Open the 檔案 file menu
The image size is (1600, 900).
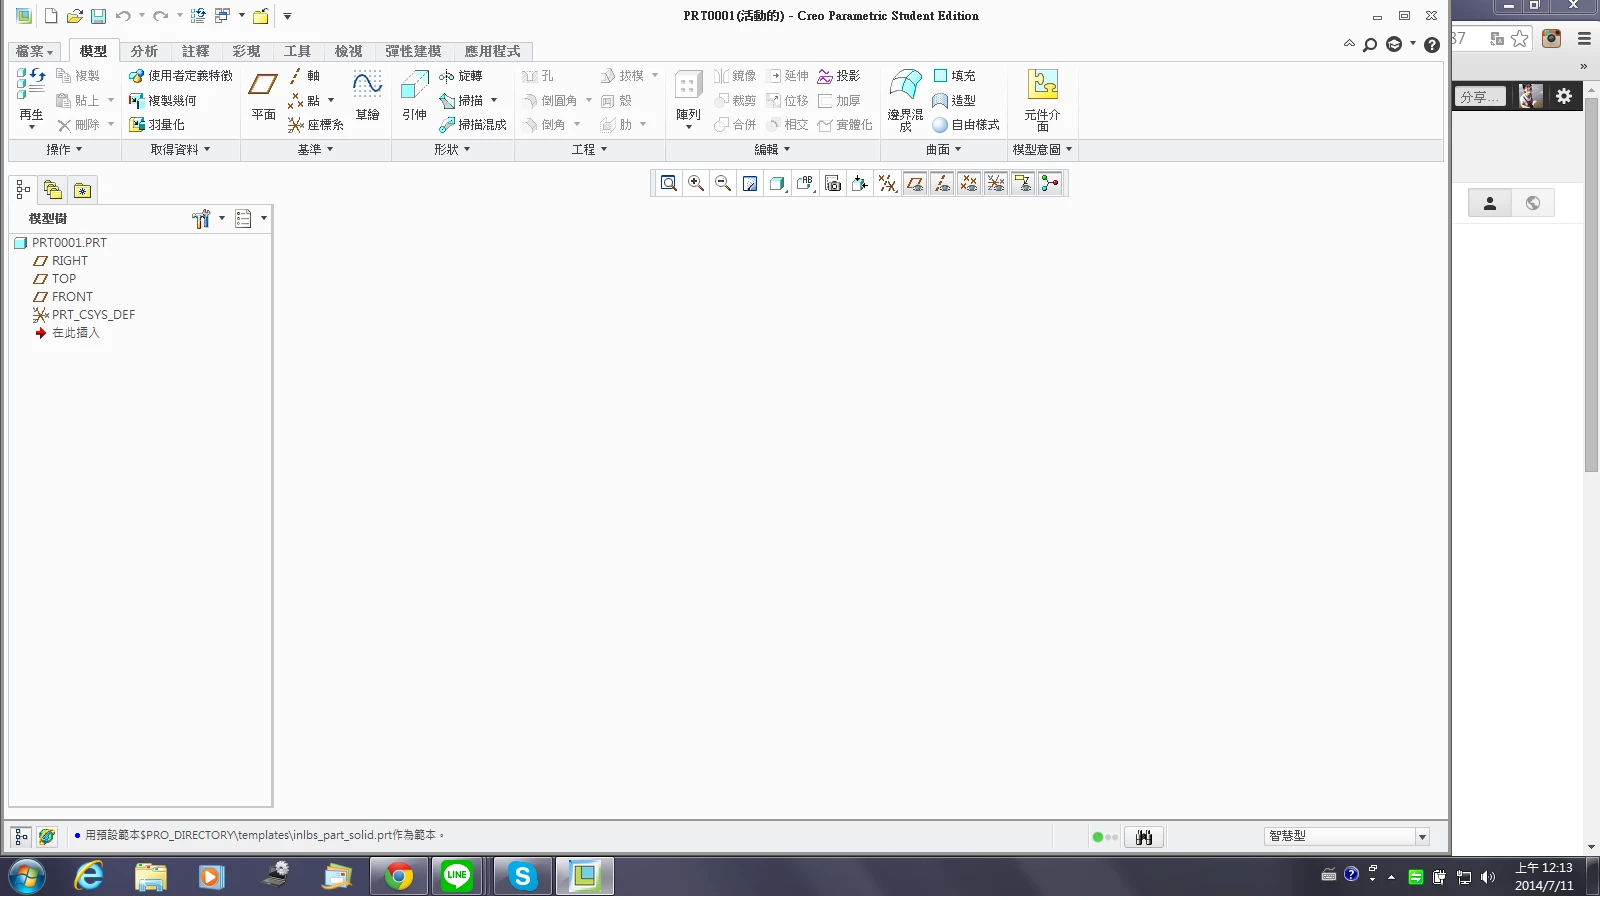coord(34,51)
